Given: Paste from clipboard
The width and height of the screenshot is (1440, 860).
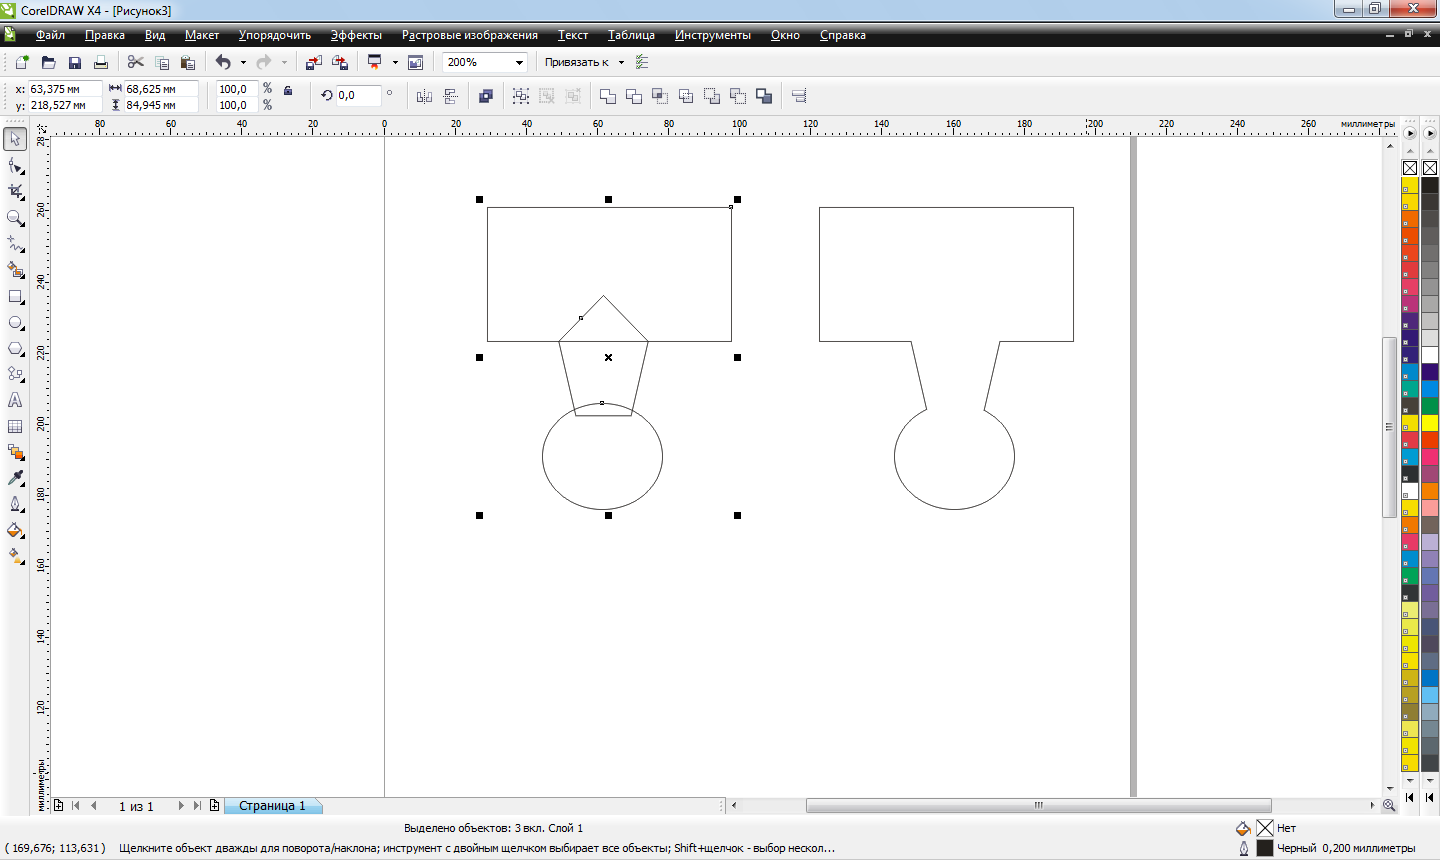Looking at the screenshot, I should pos(187,62).
